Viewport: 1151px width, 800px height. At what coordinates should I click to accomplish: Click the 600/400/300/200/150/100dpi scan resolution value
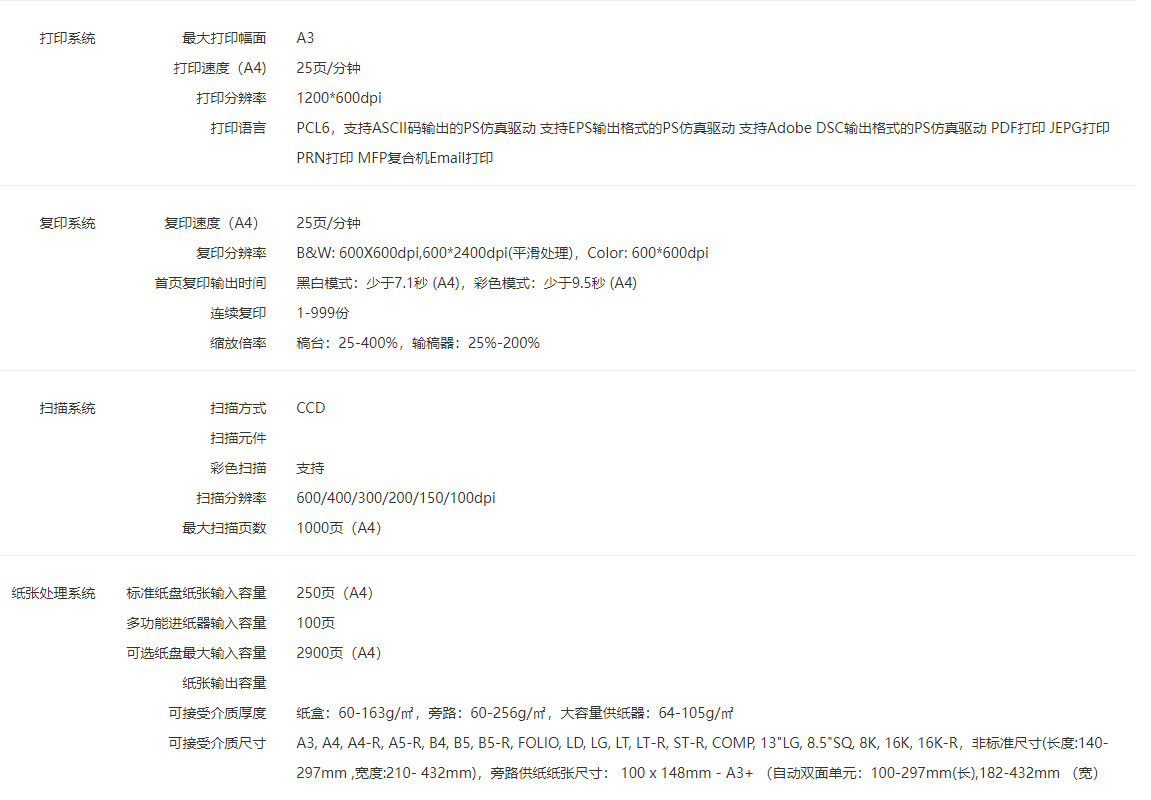[x=396, y=498]
